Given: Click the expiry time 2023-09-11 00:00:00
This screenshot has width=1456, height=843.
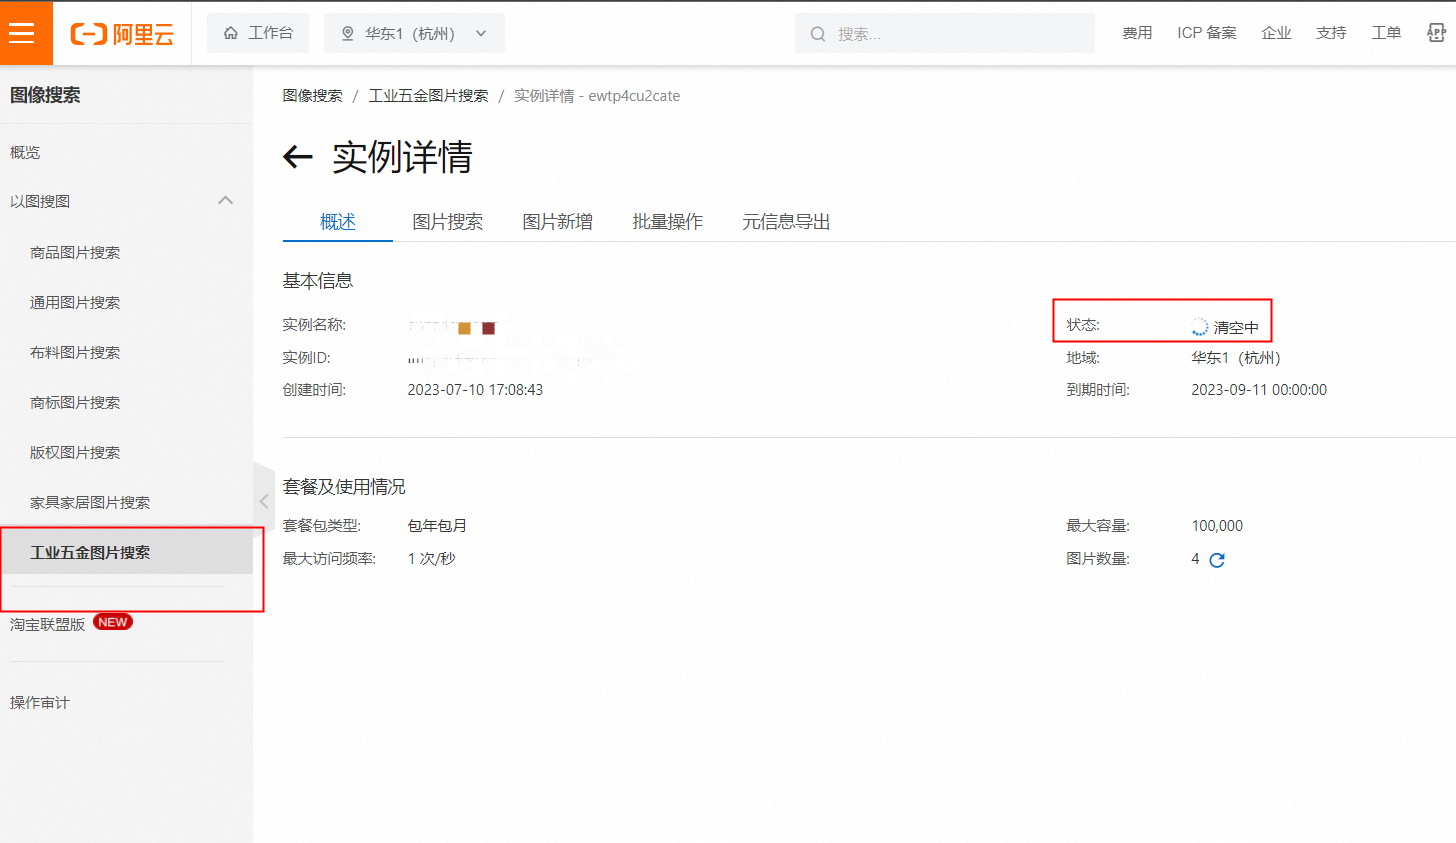Looking at the screenshot, I should (1259, 390).
